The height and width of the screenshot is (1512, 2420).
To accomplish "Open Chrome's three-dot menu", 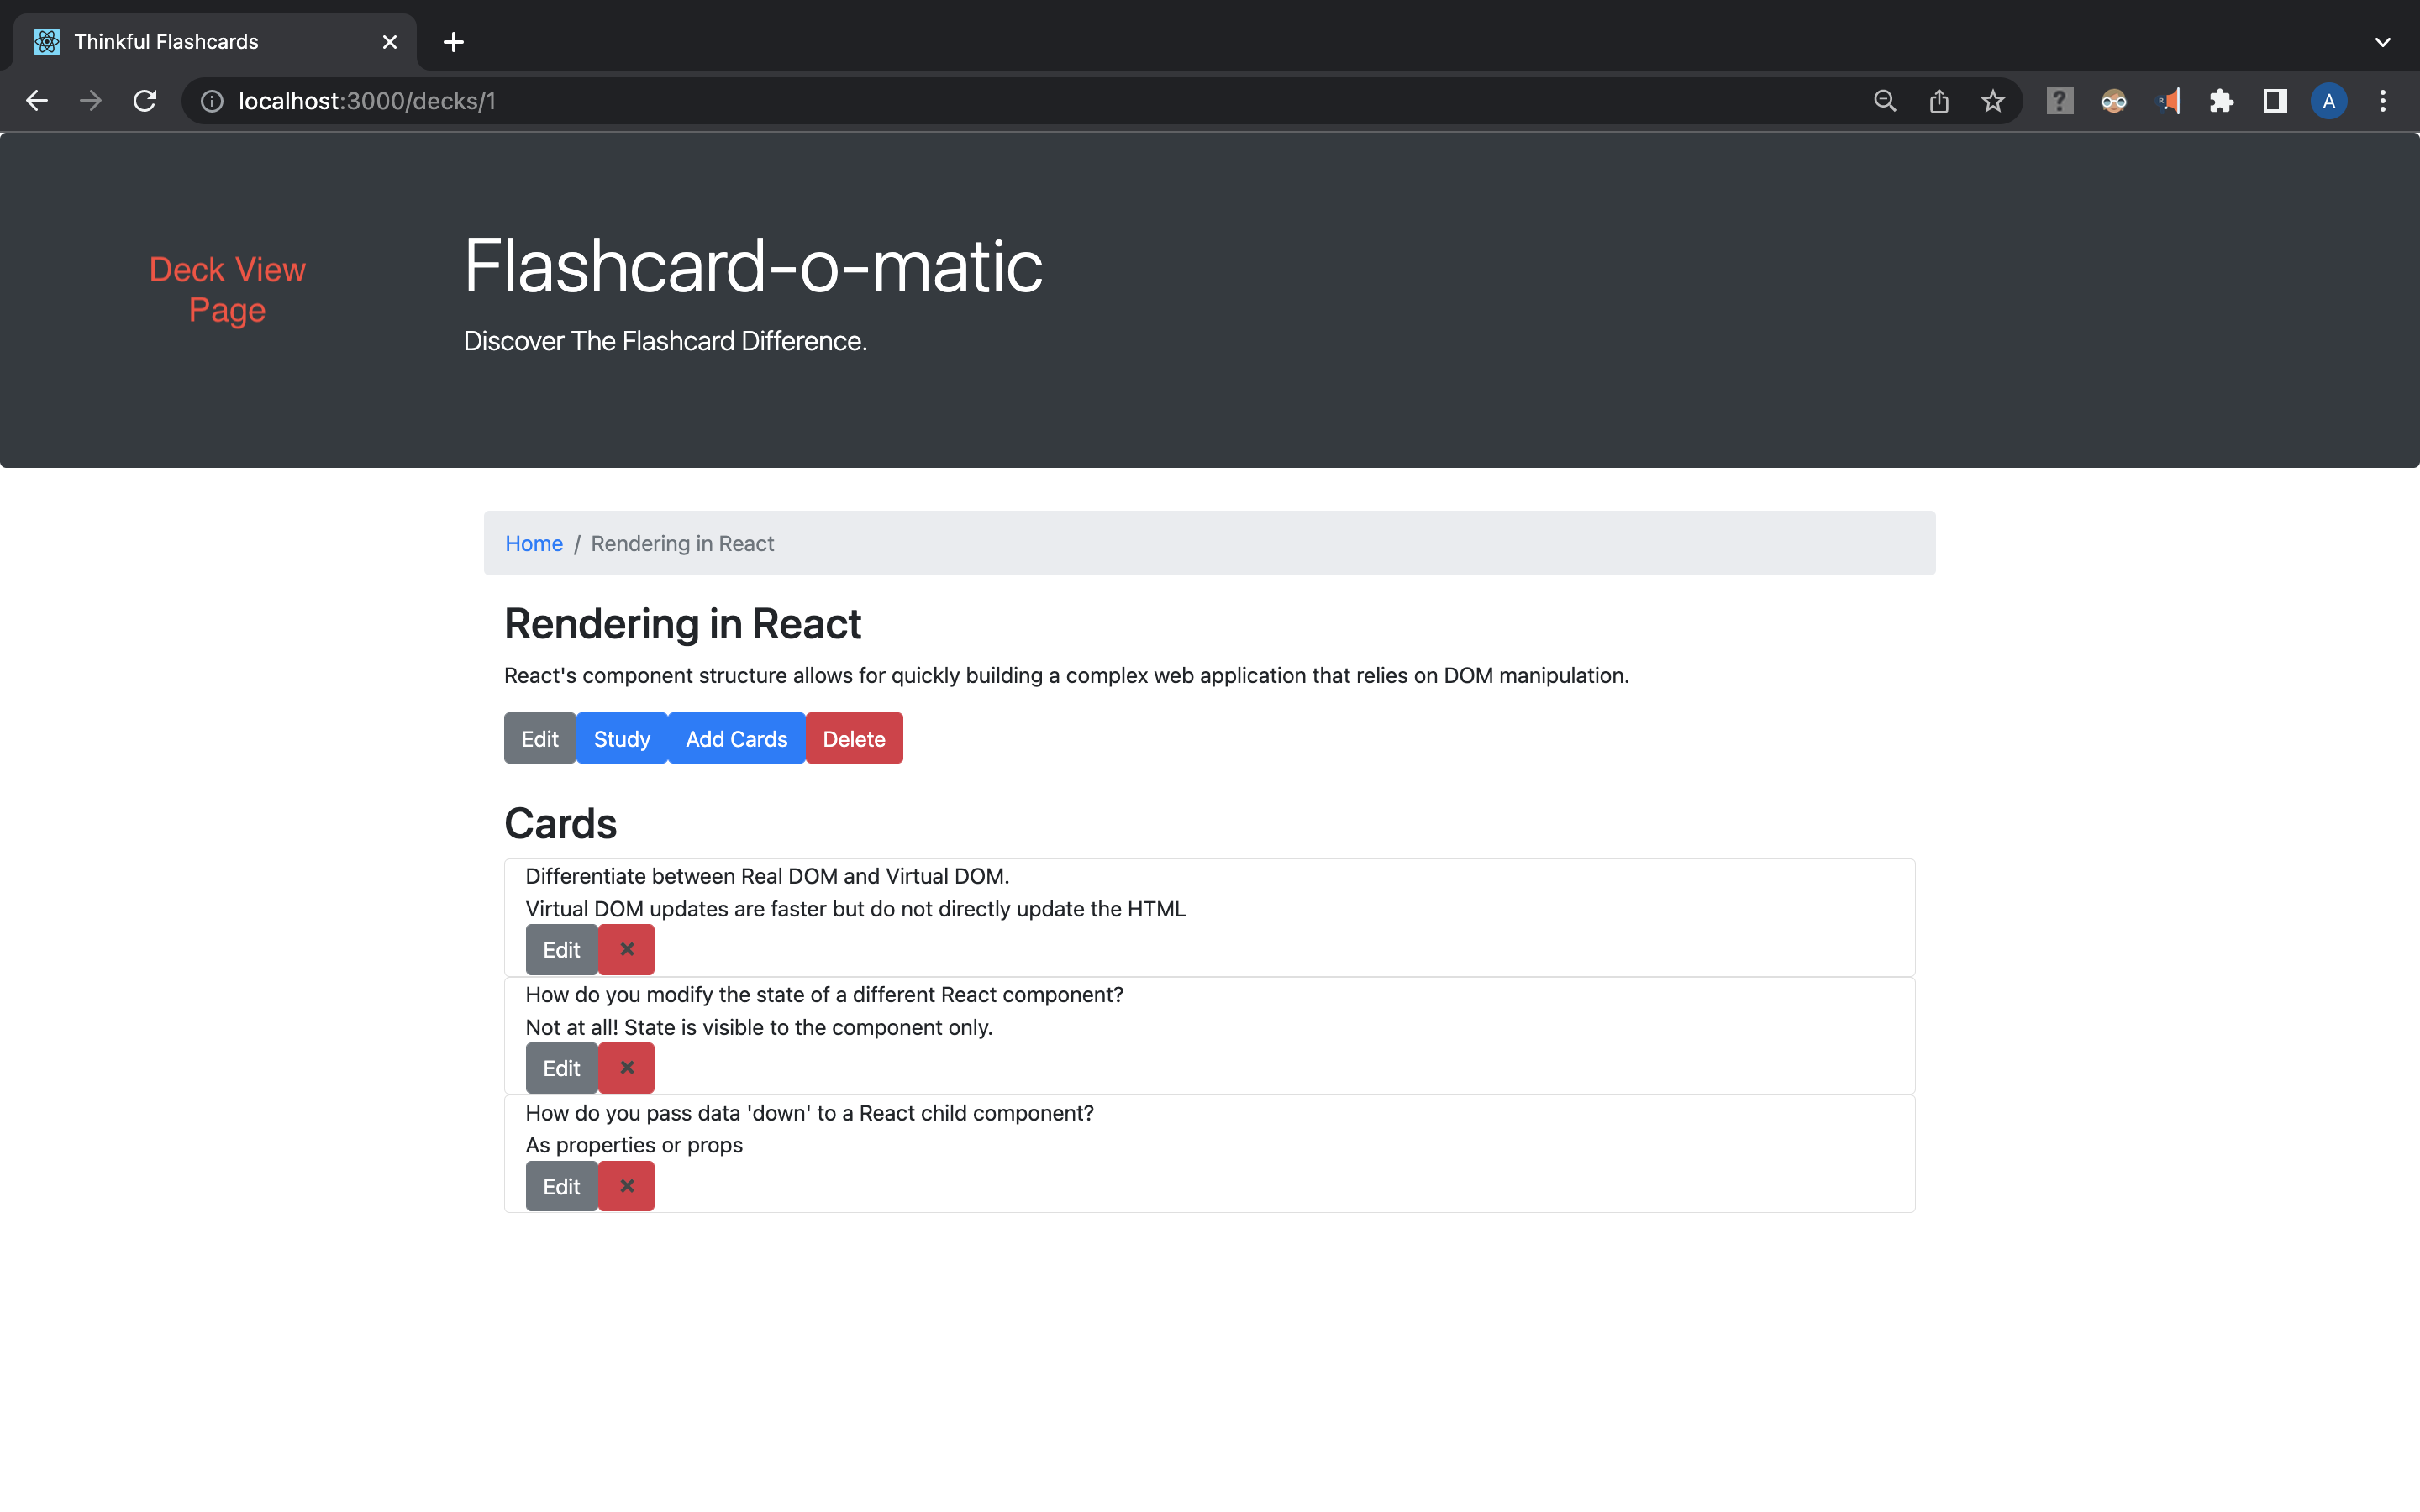I will point(2383,101).
